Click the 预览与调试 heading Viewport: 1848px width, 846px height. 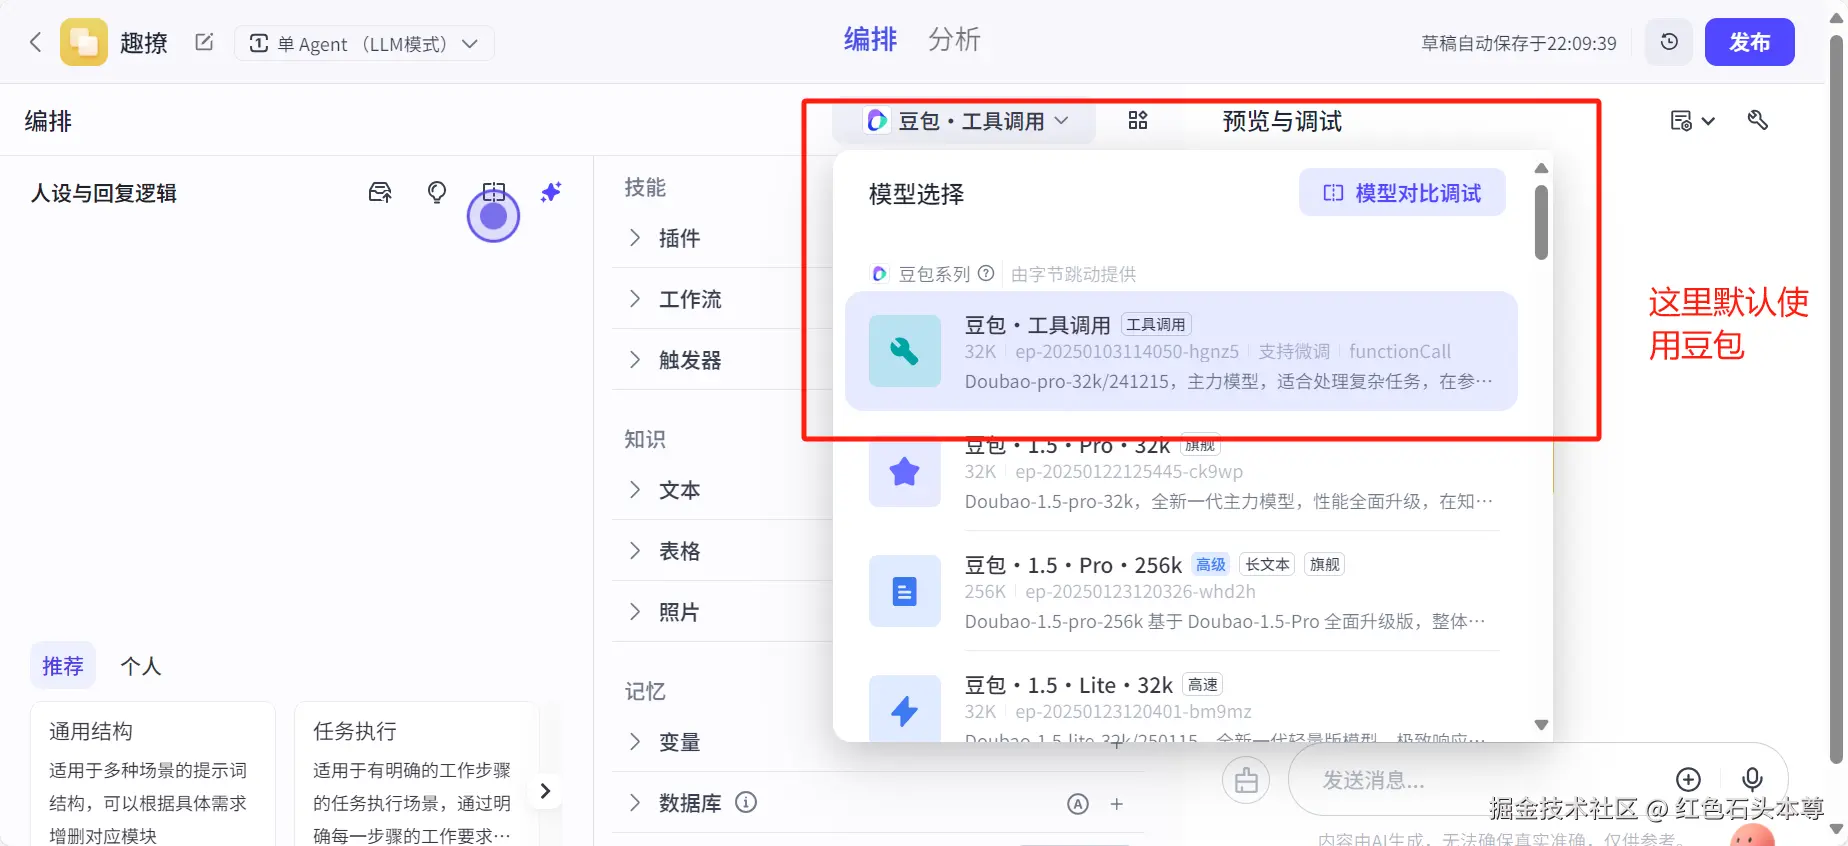click(x=1282, y=121)
